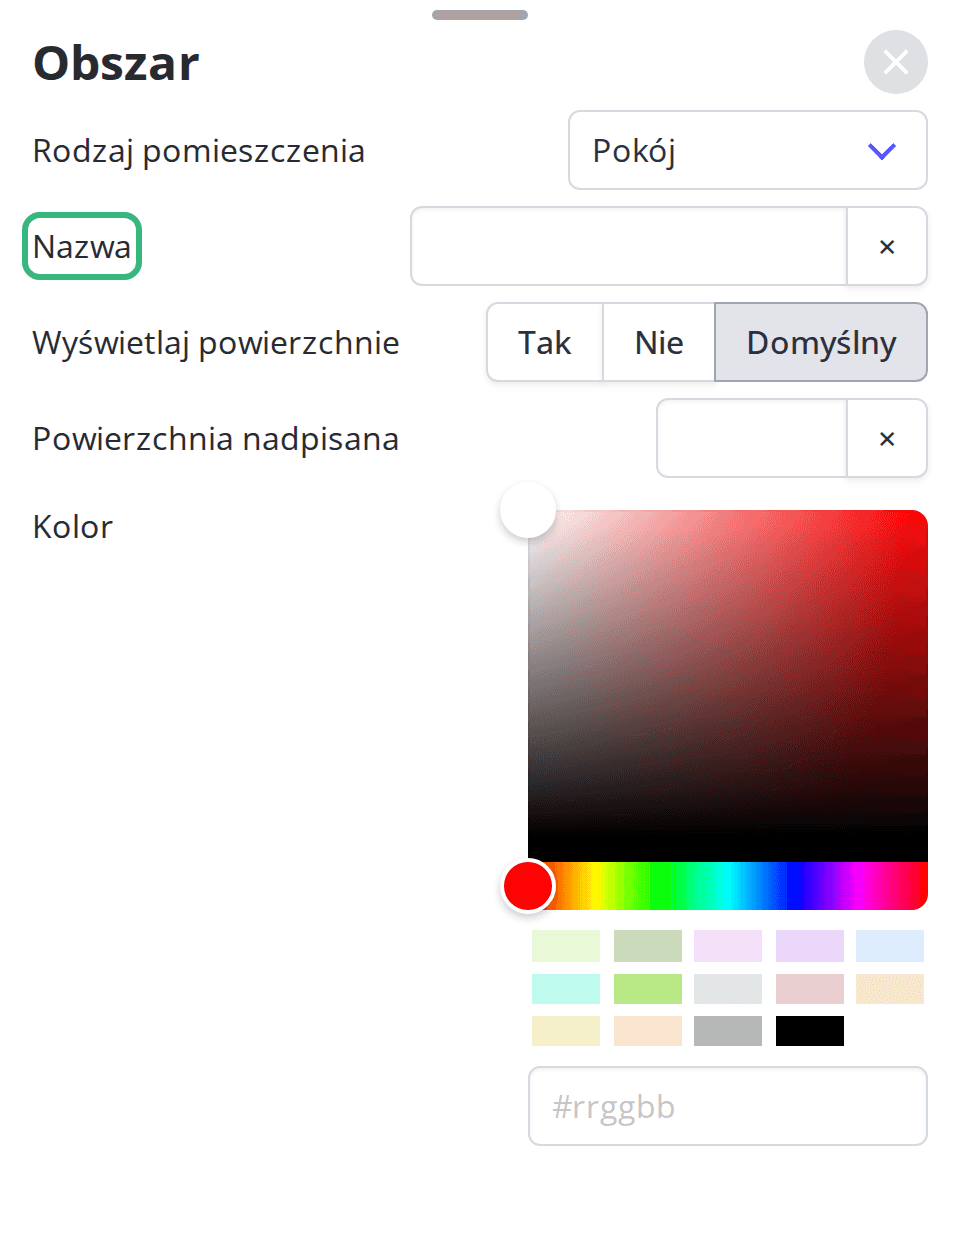The image size is (960, 1240).
Task: Close the Obszar panel
Action: coord(895,62)
